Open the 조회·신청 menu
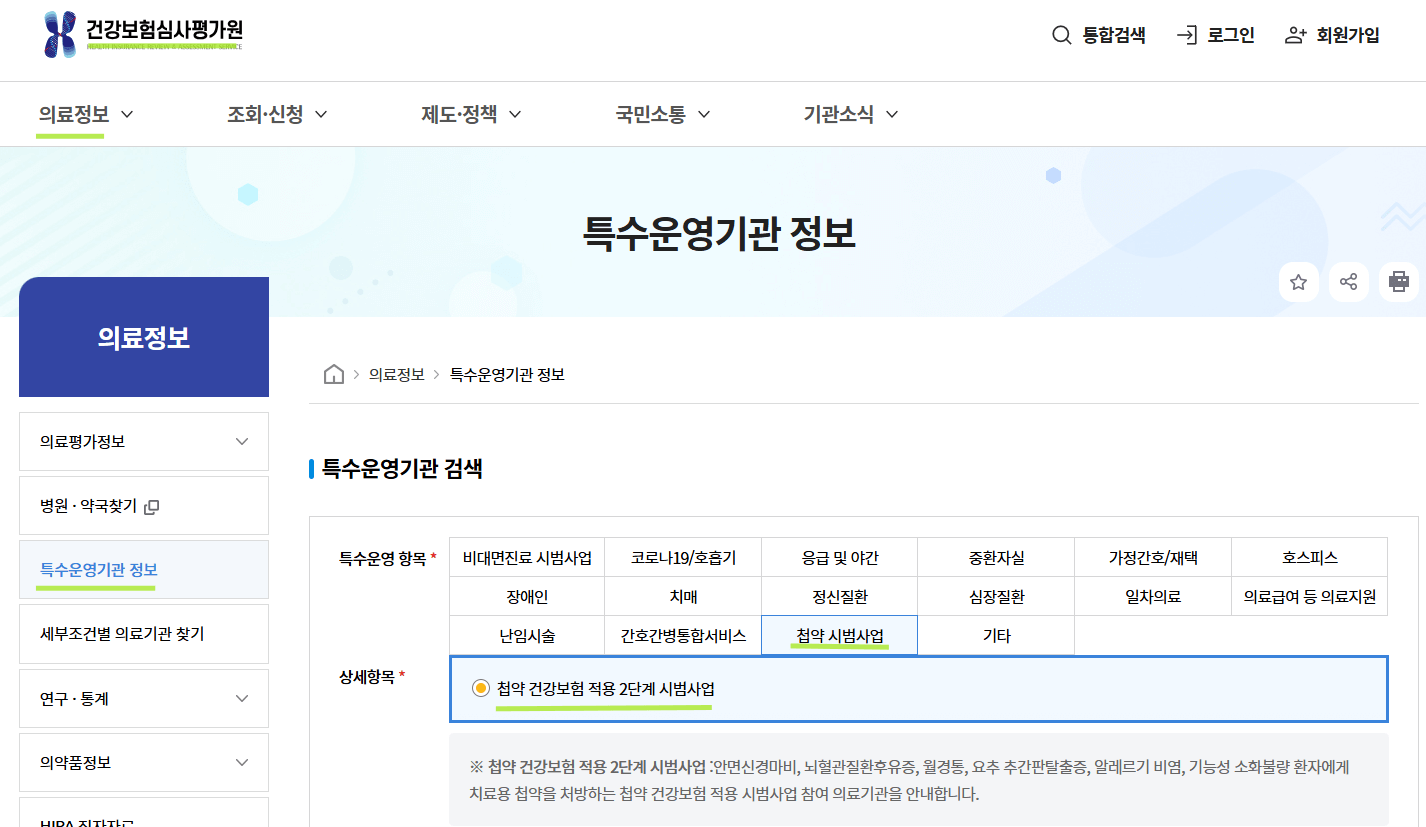This screenshot has width=1426, height=827. (x=265, y=114)
